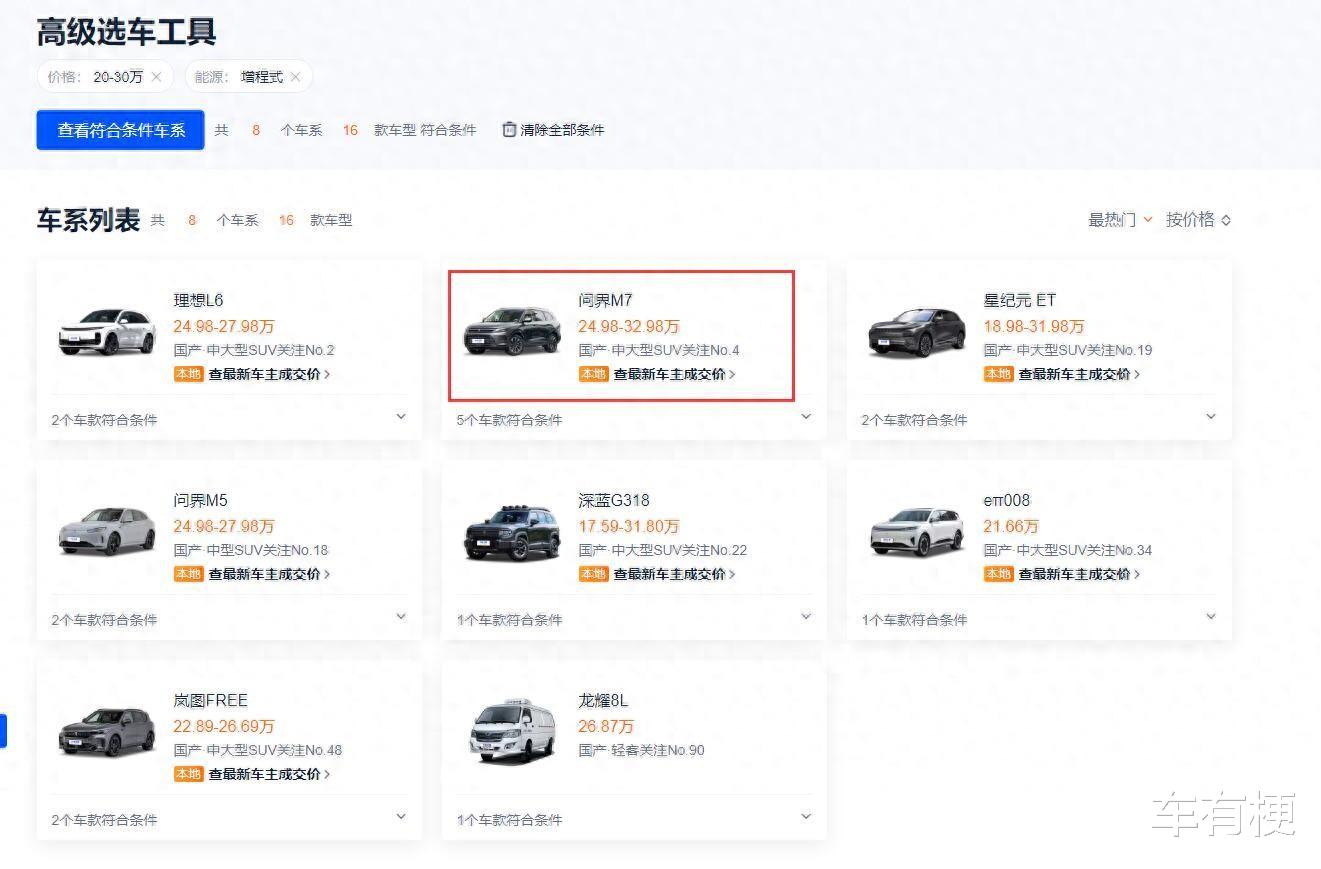
Task: Click 本地 badge on 岚图FREE card
Action: 188,774
